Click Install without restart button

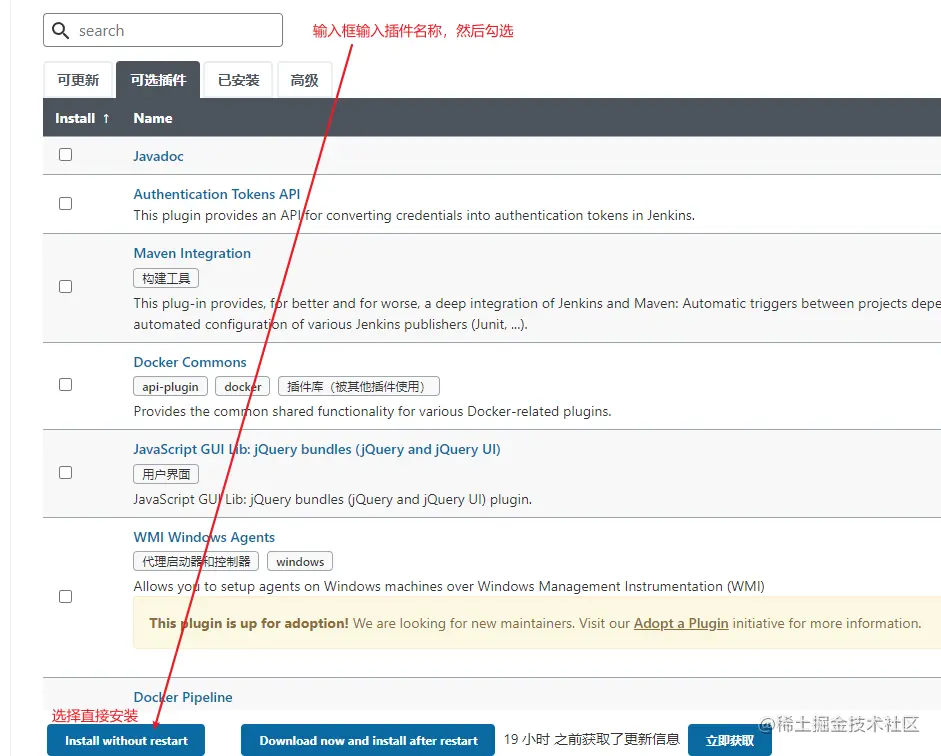click(x=126, y=740)
